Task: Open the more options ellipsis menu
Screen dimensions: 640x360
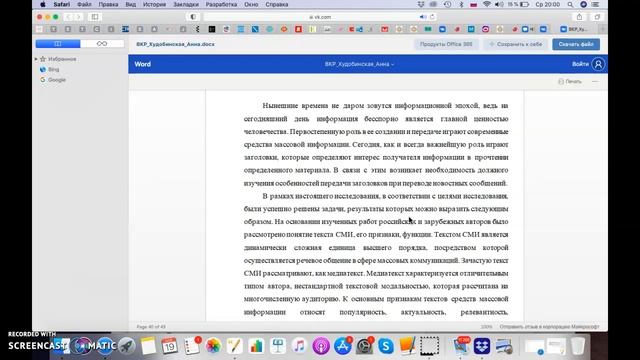Action: (x=595, y=82)
